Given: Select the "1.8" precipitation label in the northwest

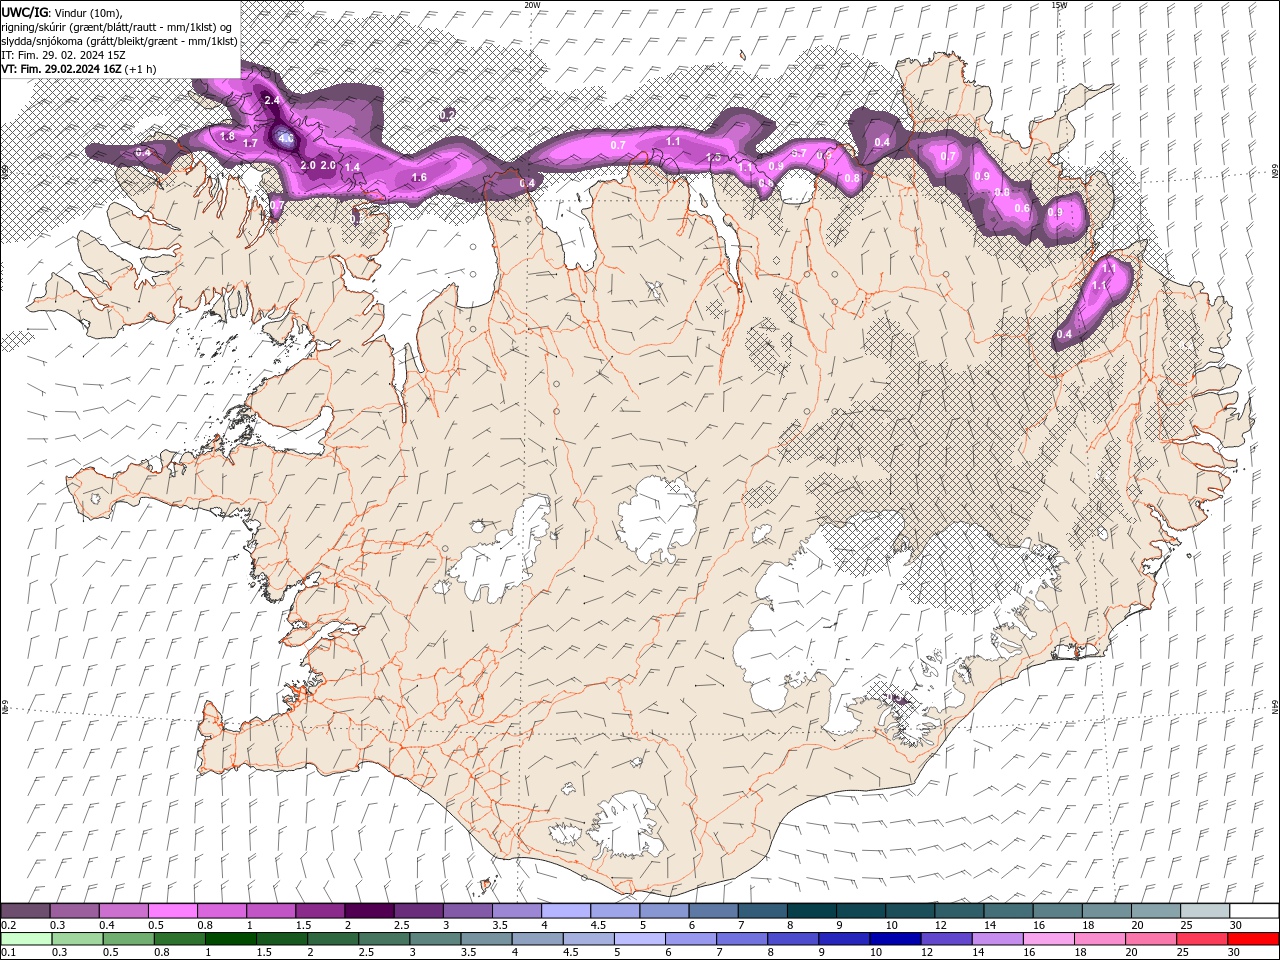Looking at the screenshot, I should coord(227,136).
